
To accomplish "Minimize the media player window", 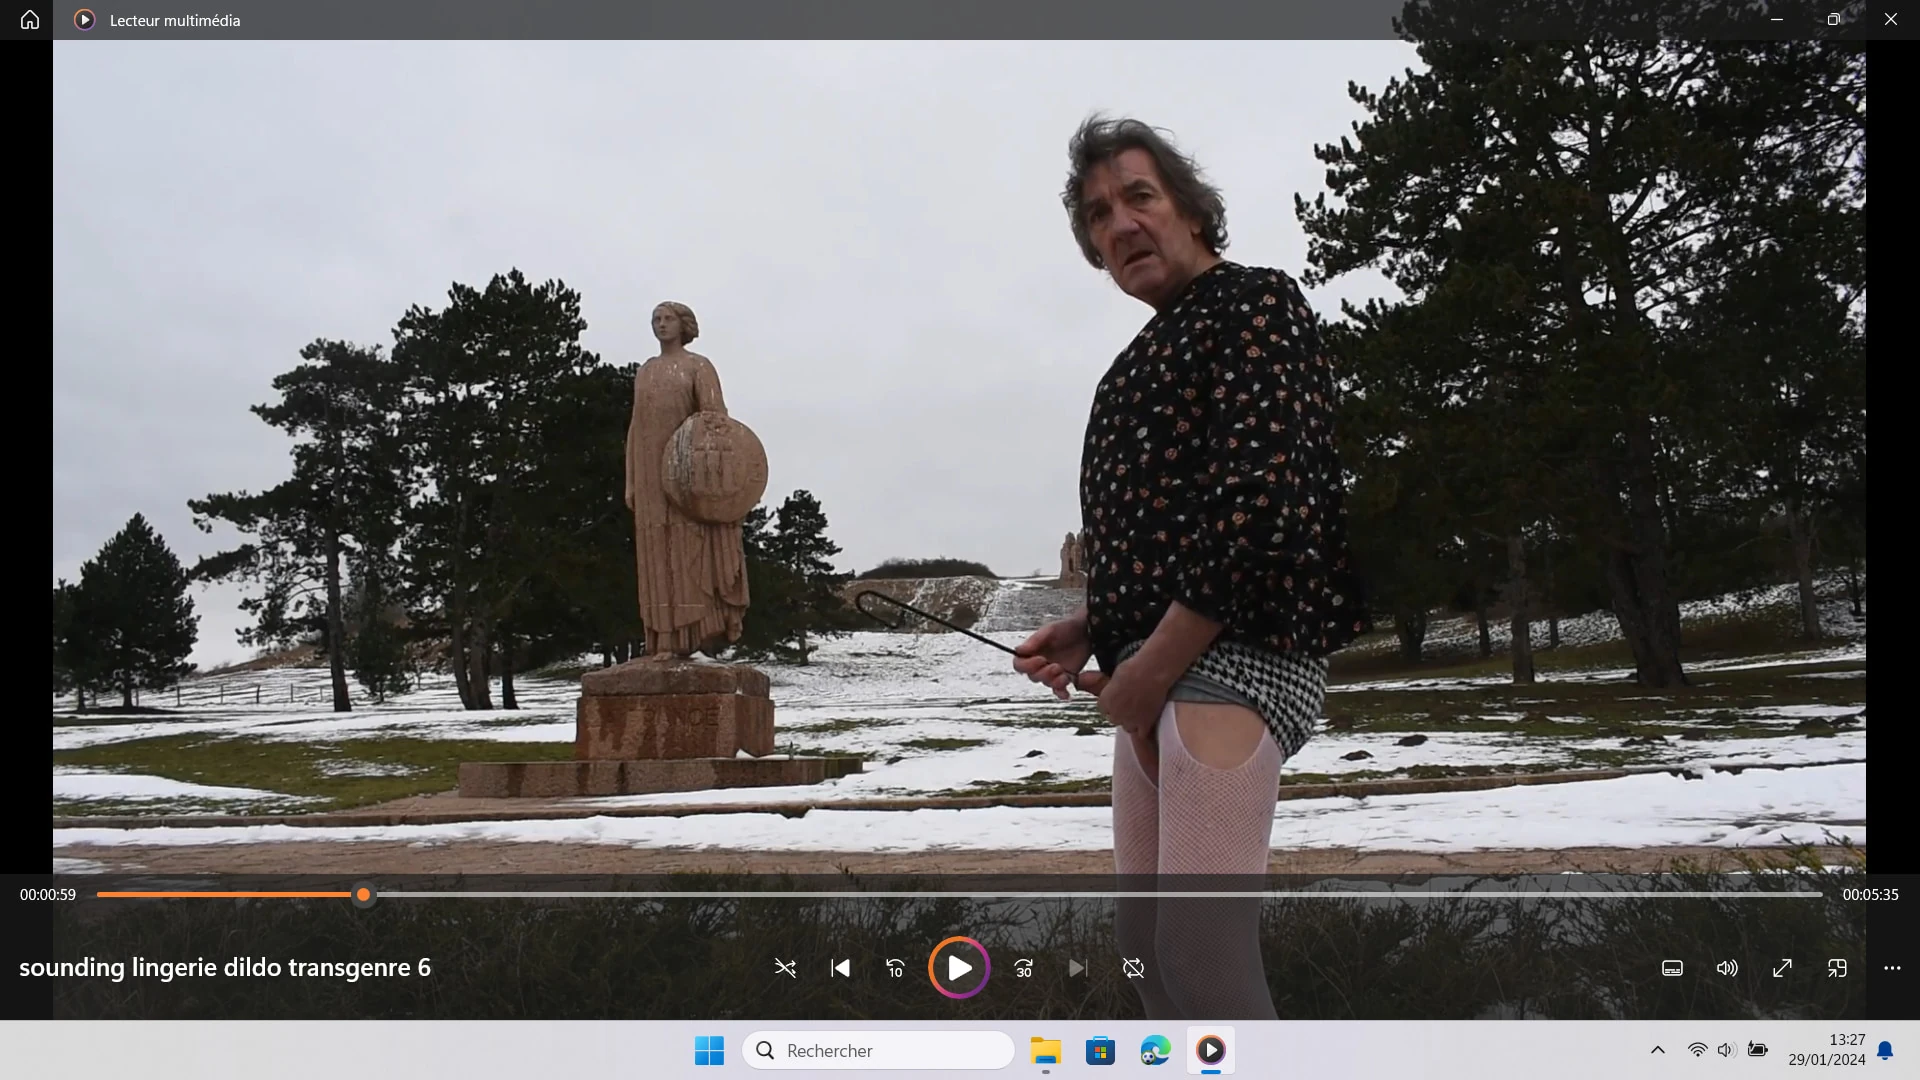I will coord(1777,20).
